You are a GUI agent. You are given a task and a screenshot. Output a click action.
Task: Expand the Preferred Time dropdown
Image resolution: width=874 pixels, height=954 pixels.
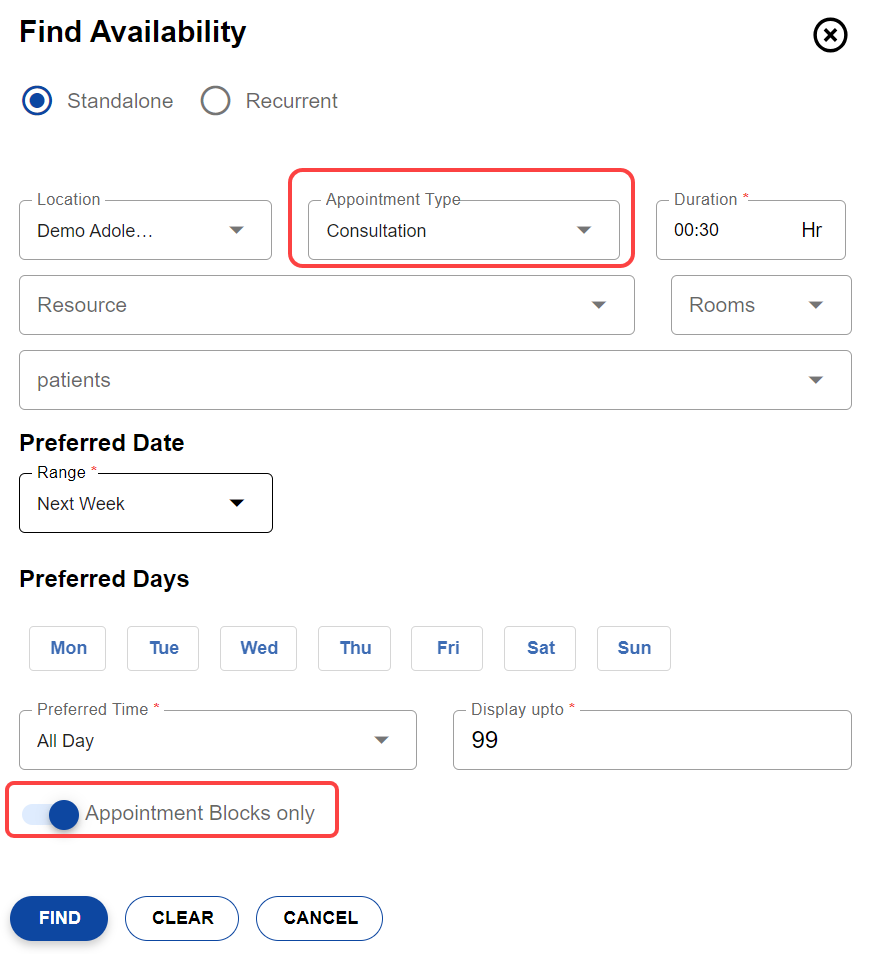pos(217,740)
